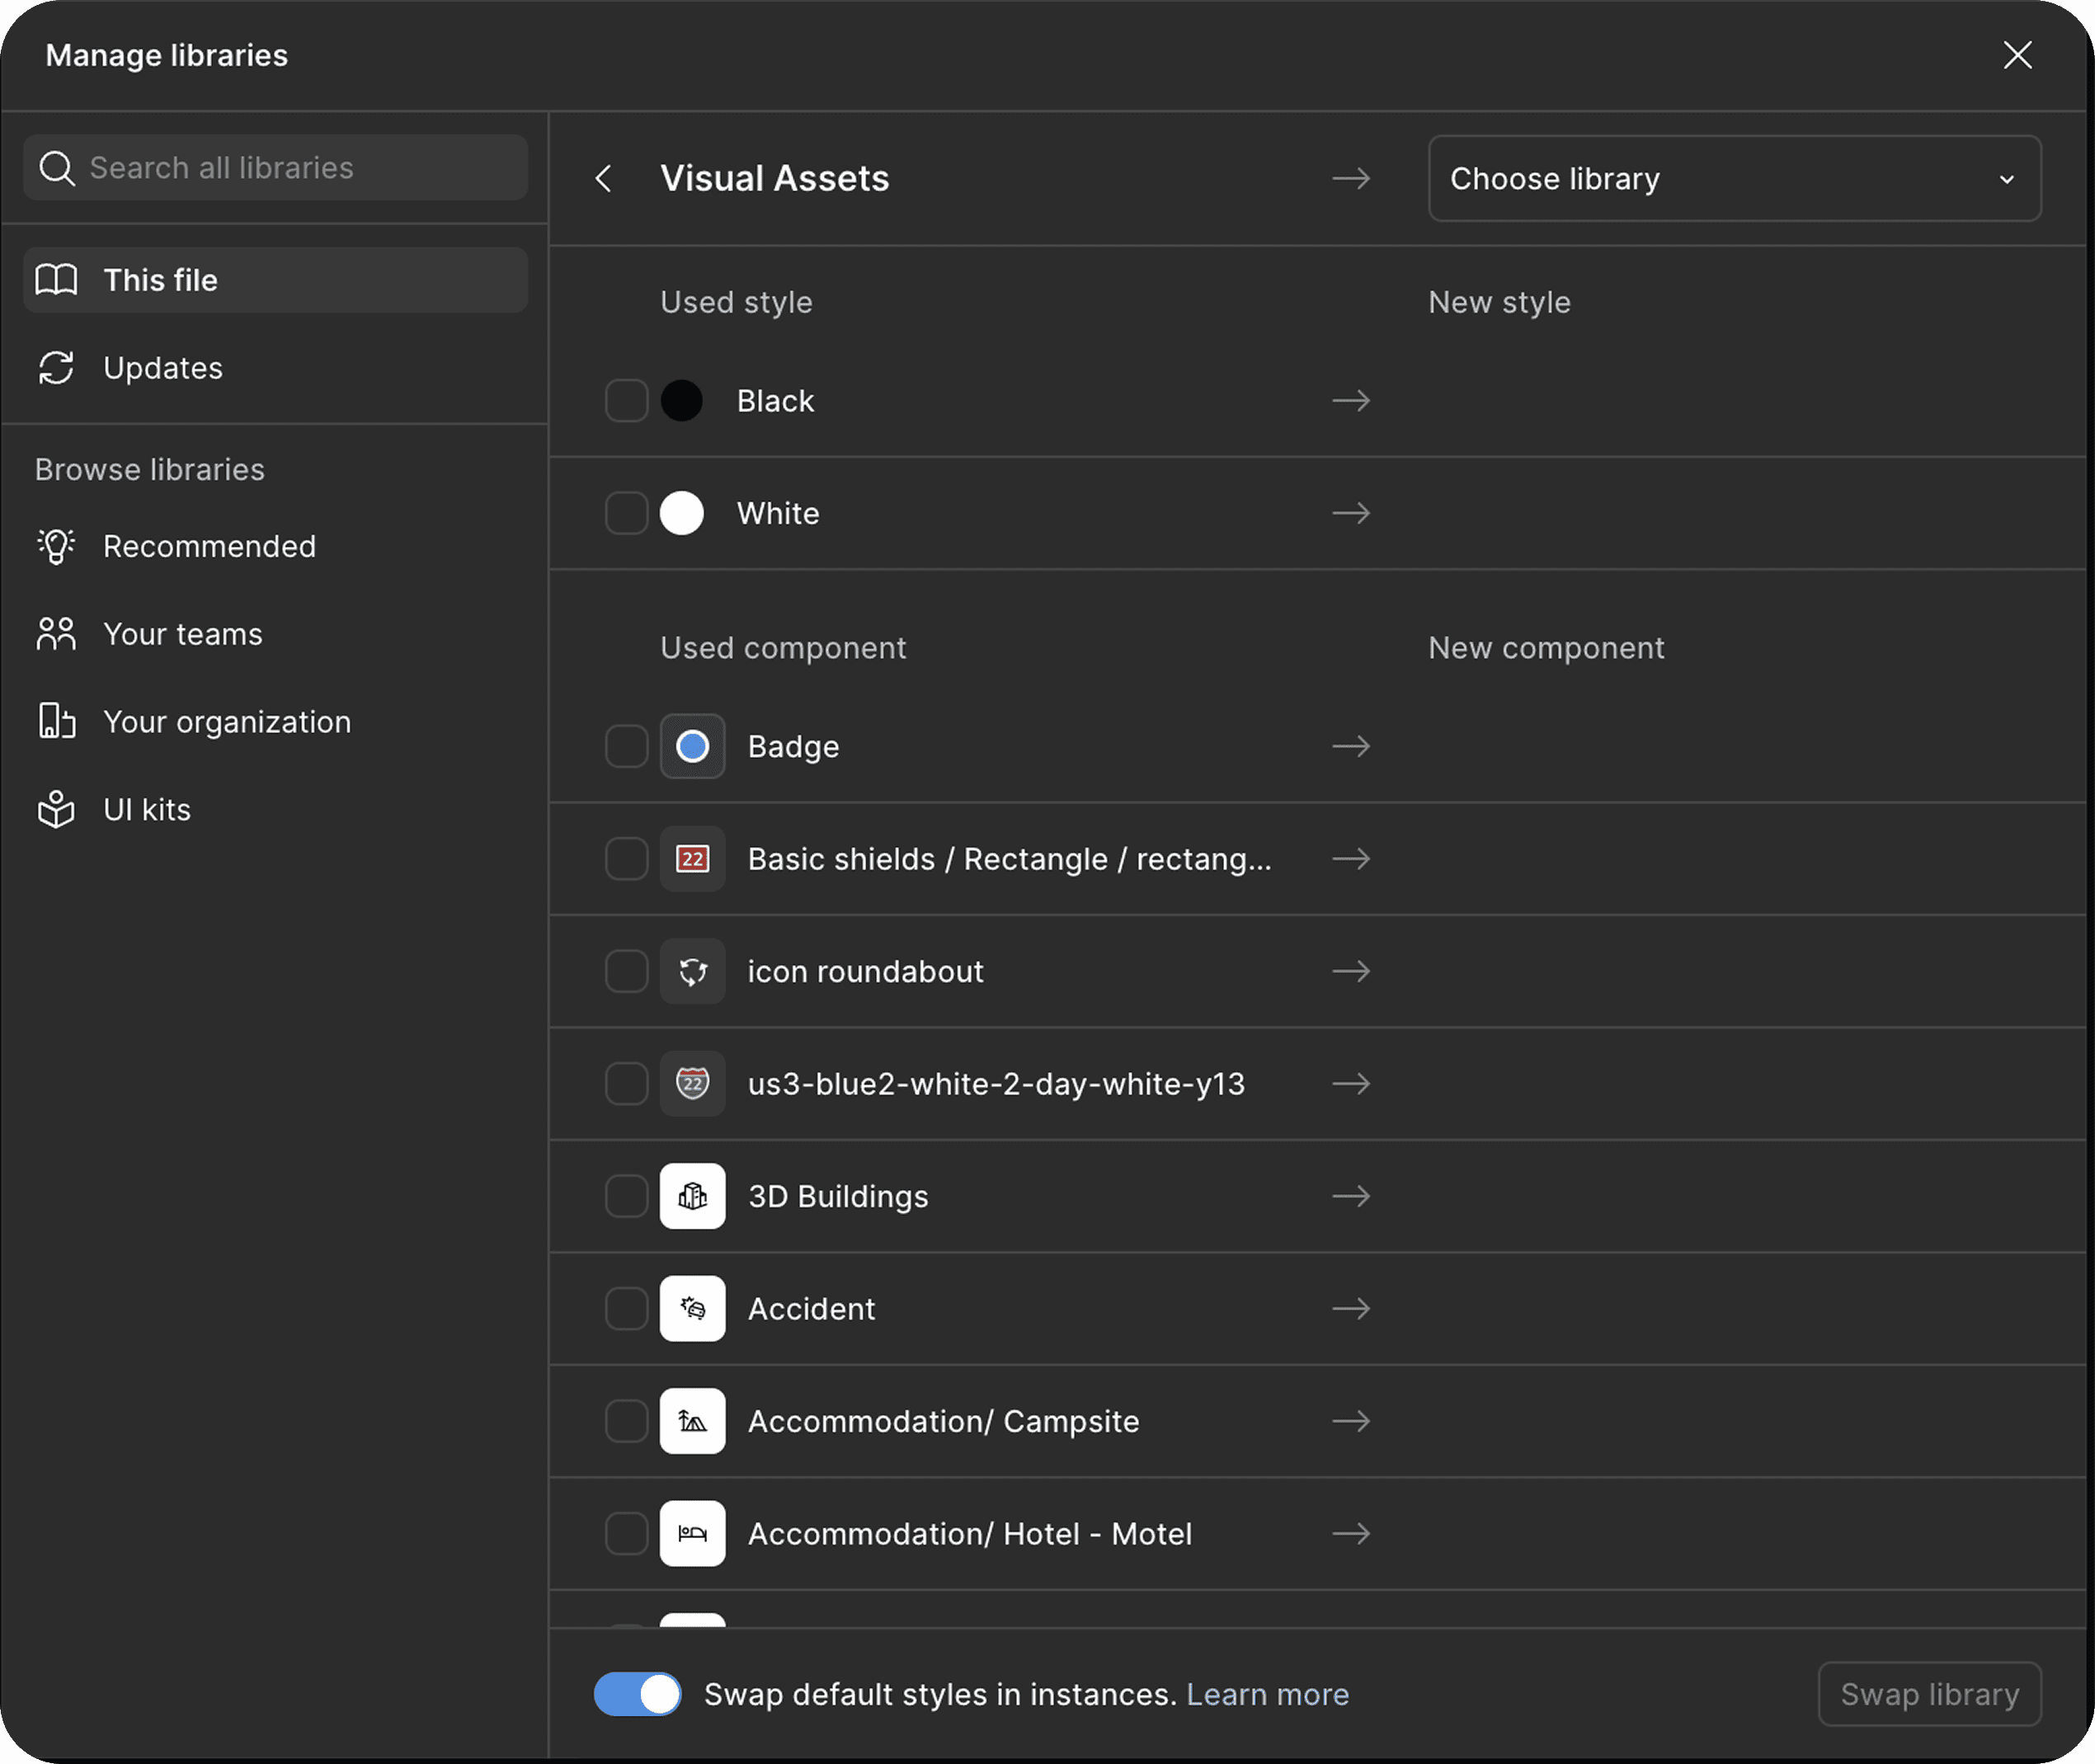Click the 3D Buildings component icon

[692, 1196]
